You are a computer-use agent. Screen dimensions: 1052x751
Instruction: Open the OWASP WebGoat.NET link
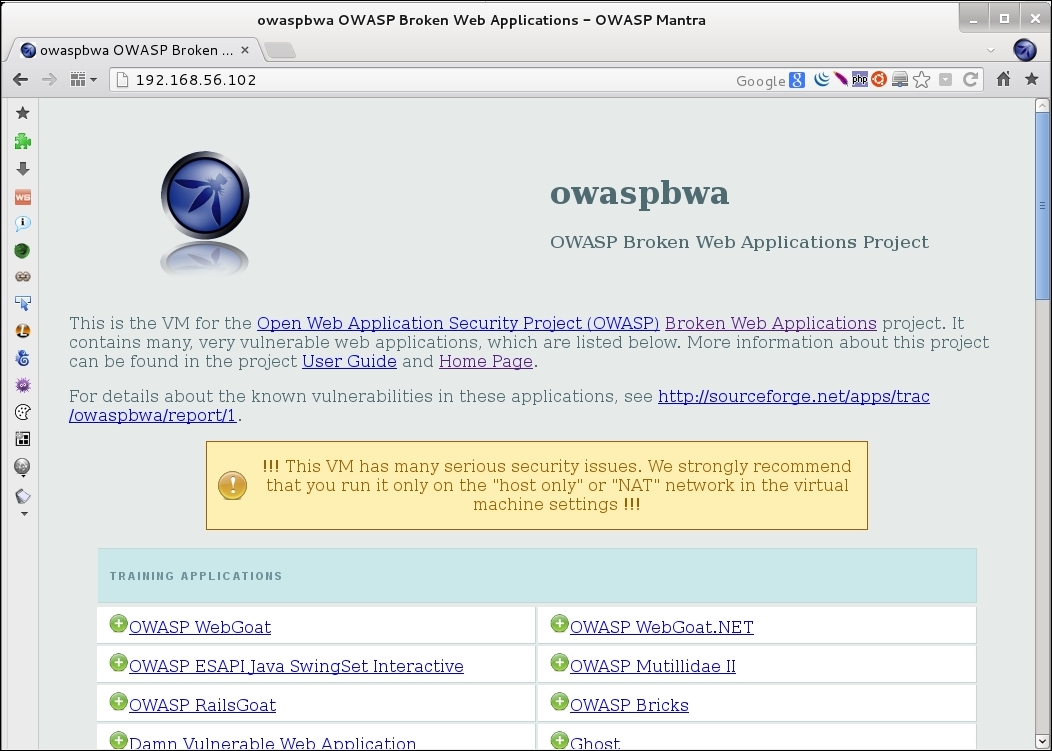click(x=662, y=627)
